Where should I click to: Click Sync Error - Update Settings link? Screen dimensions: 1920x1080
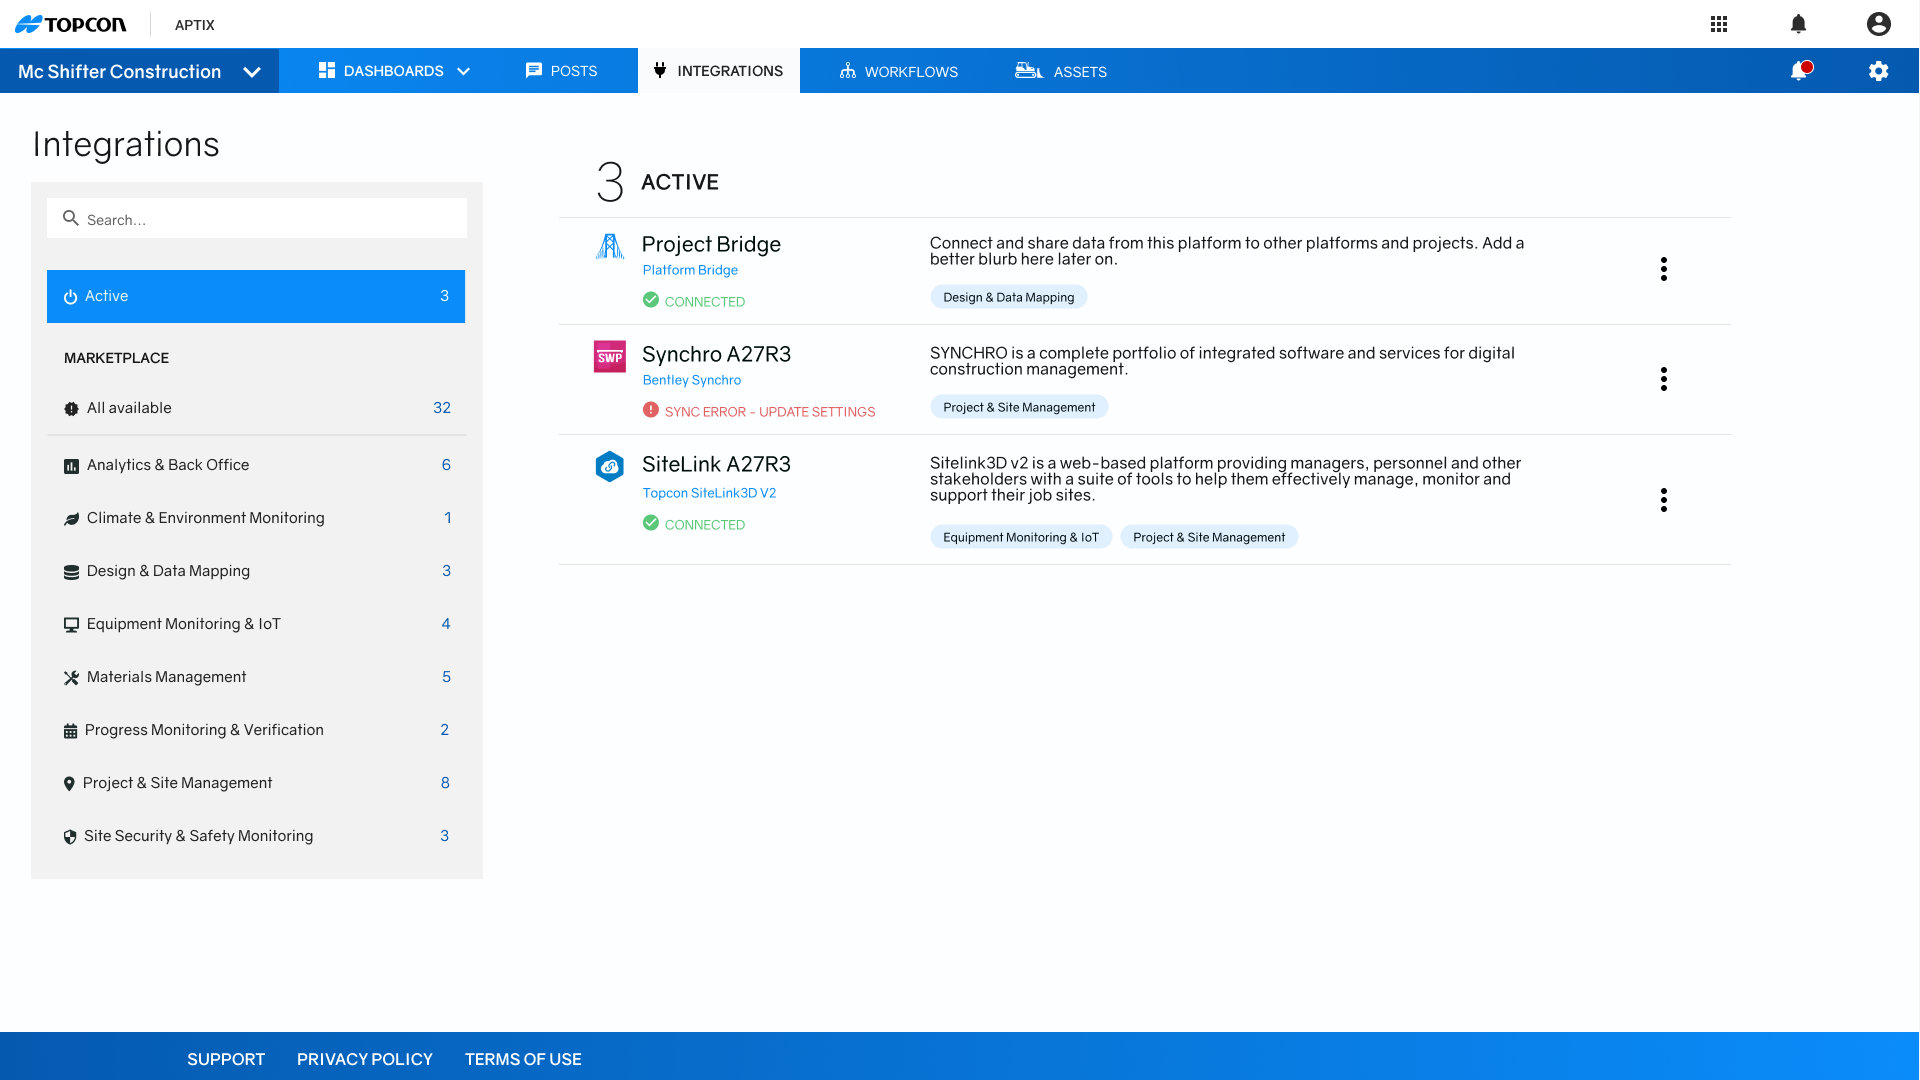coord(770,412)
